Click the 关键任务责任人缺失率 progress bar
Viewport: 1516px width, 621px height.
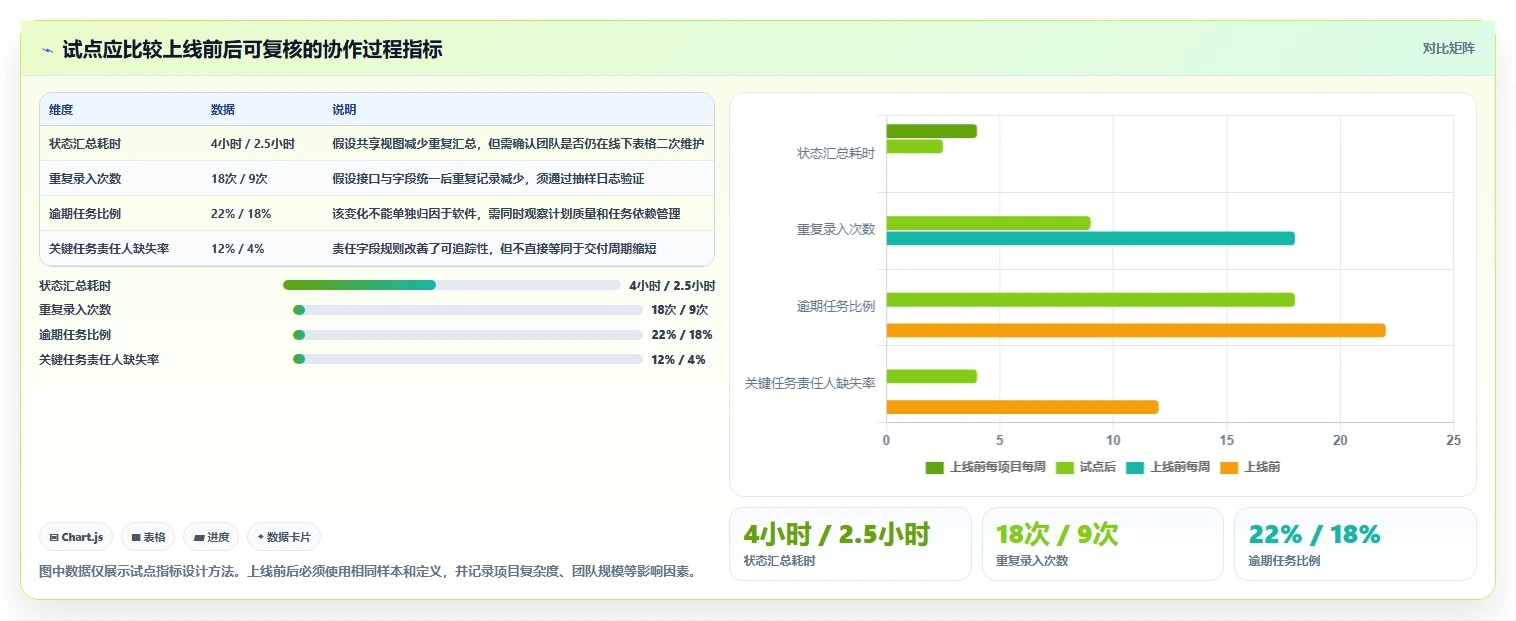468,359
